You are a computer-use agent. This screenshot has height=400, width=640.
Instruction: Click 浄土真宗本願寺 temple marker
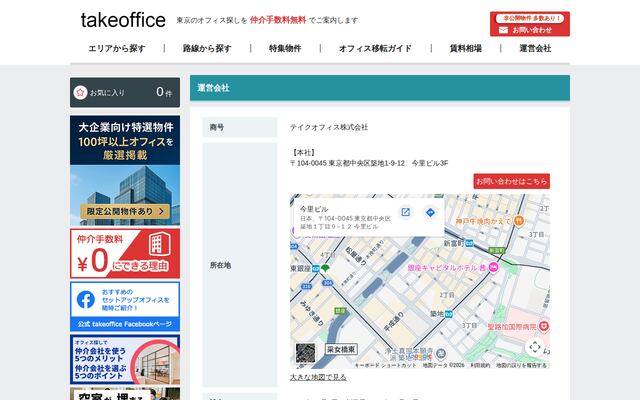(441, 353)
